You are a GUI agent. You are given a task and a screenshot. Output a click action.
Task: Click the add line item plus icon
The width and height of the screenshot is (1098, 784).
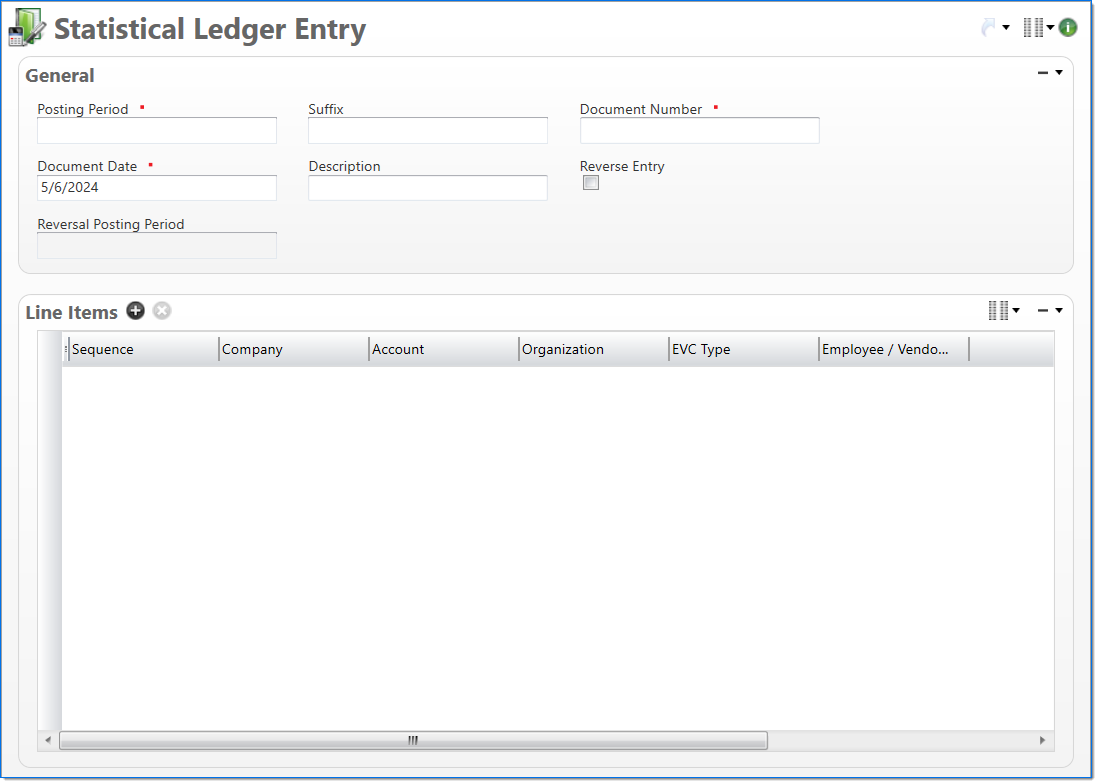[135, 311]
